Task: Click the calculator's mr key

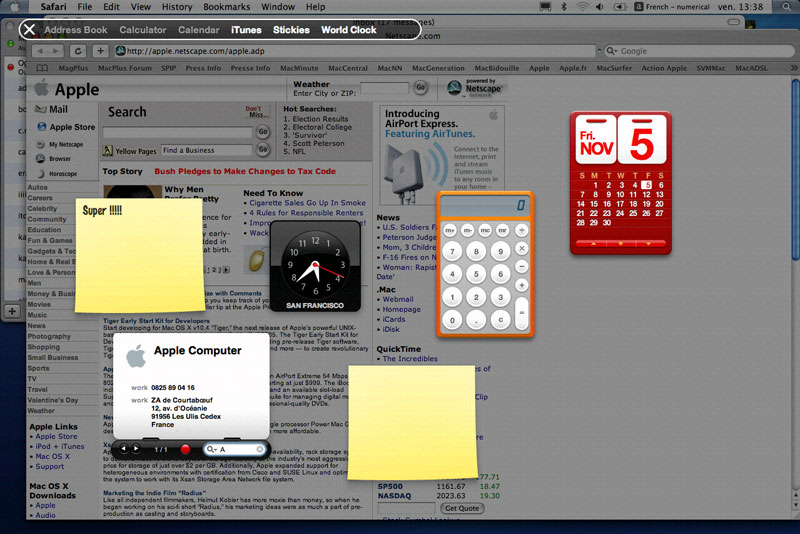Action: click(x=503, y=231)
